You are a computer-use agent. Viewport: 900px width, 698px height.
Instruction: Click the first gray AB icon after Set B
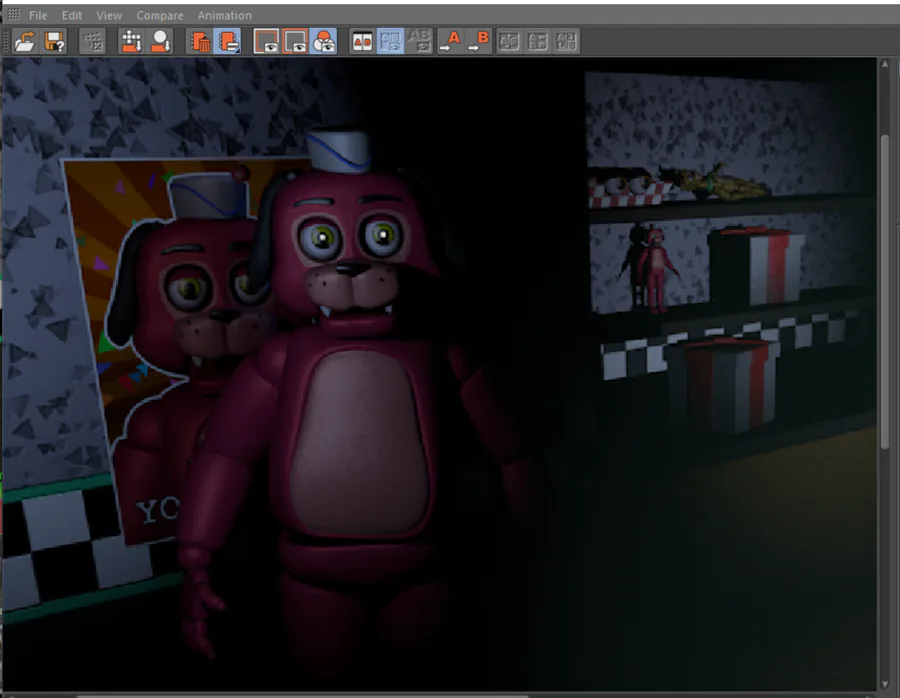pos(509,41)
